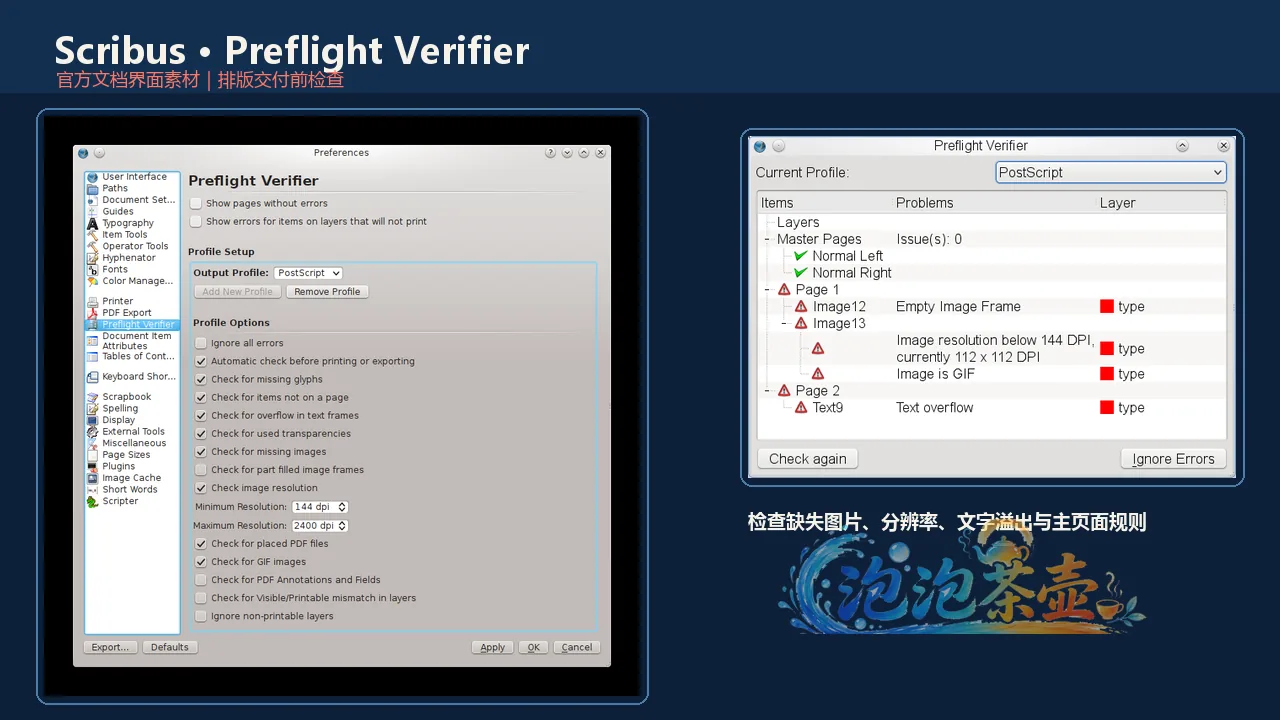Open Guides preferences icon
The height and width of the screenshot is (720, 1280).
[x=93, y=211]
